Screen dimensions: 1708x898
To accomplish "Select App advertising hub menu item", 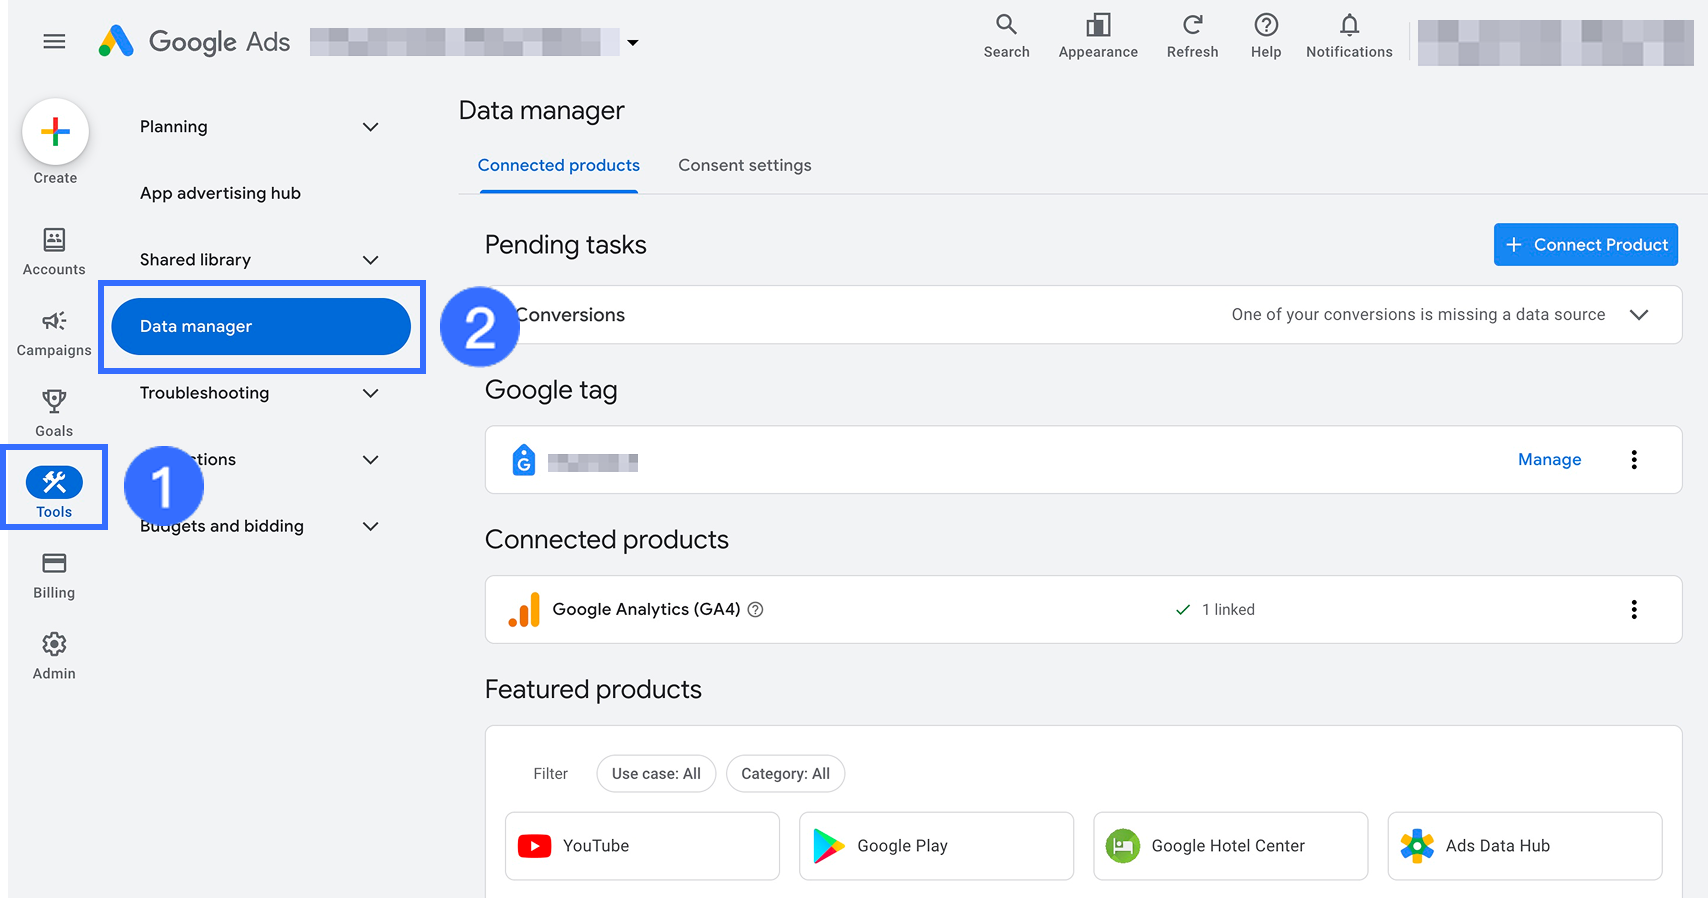I will [x=220, y=194].
